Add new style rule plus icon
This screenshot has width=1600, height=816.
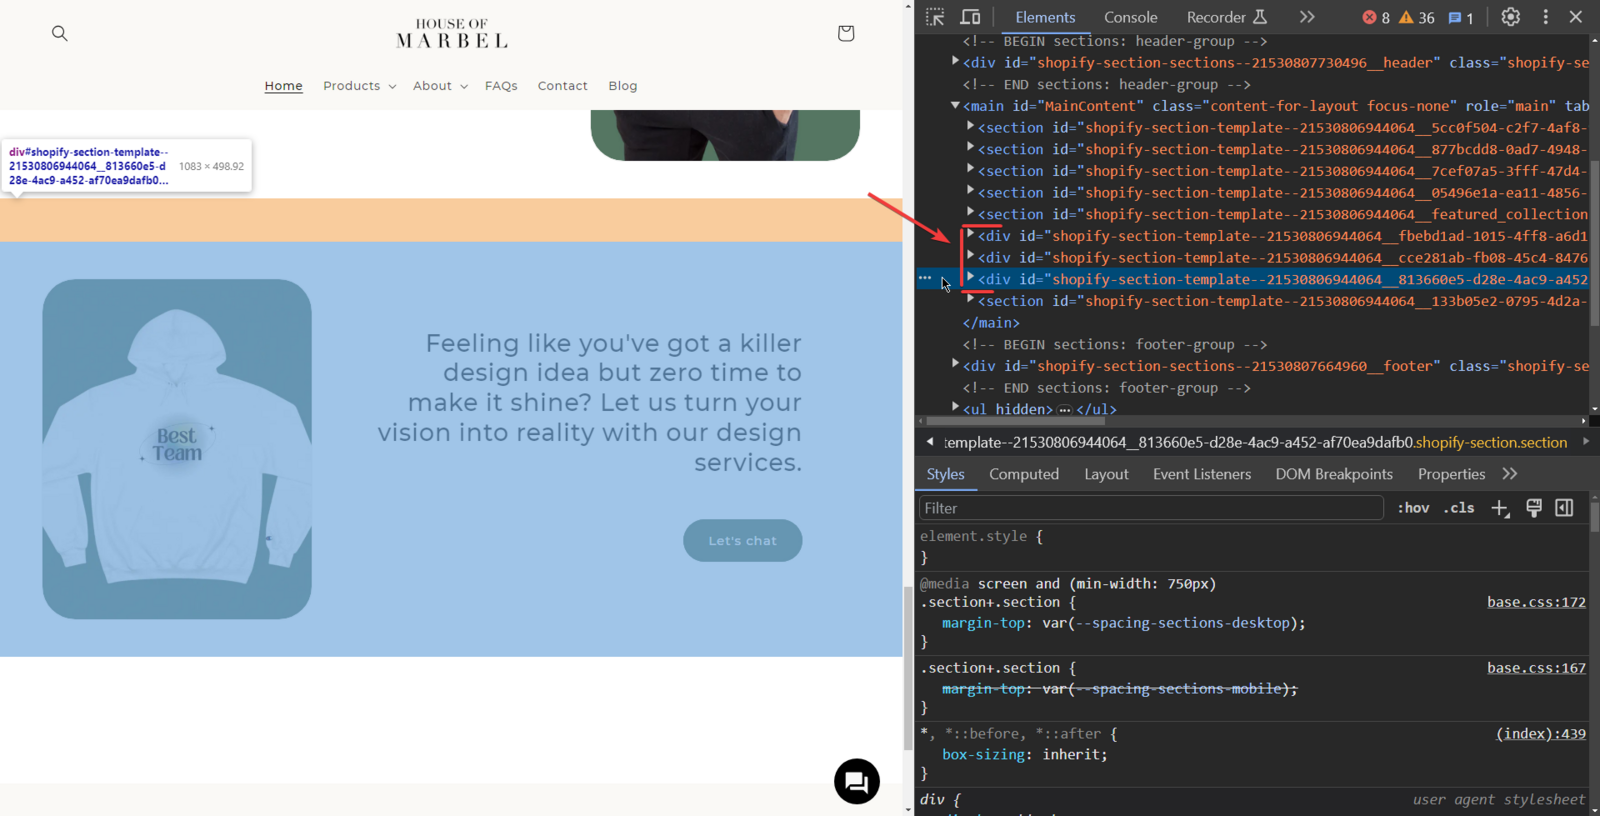click(x=1500, y=508)
